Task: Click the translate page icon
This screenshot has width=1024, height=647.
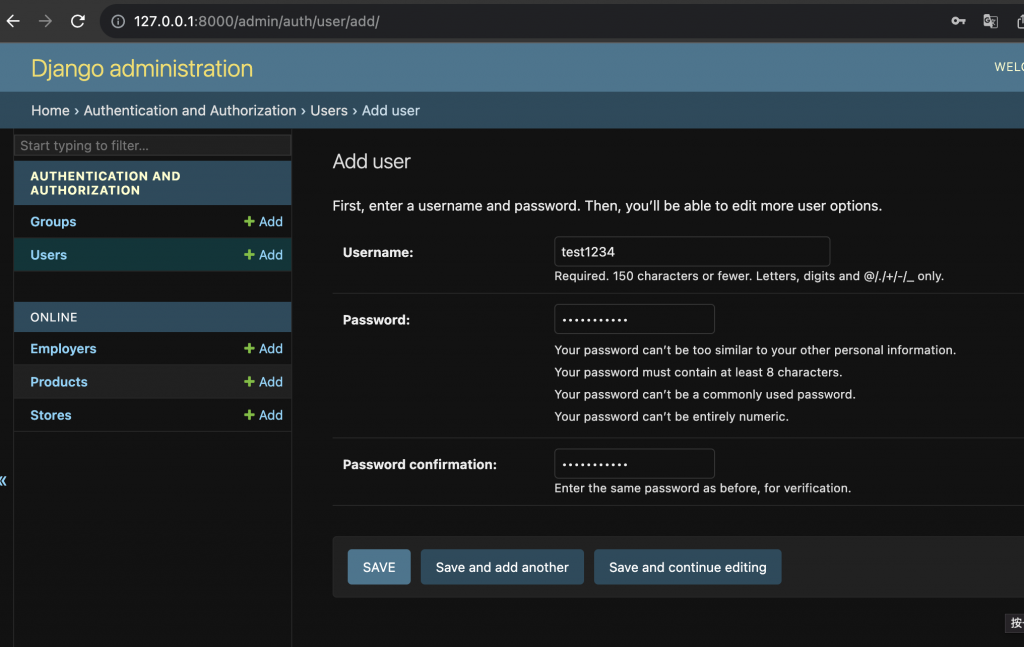Action: click(x=990, y=21)
